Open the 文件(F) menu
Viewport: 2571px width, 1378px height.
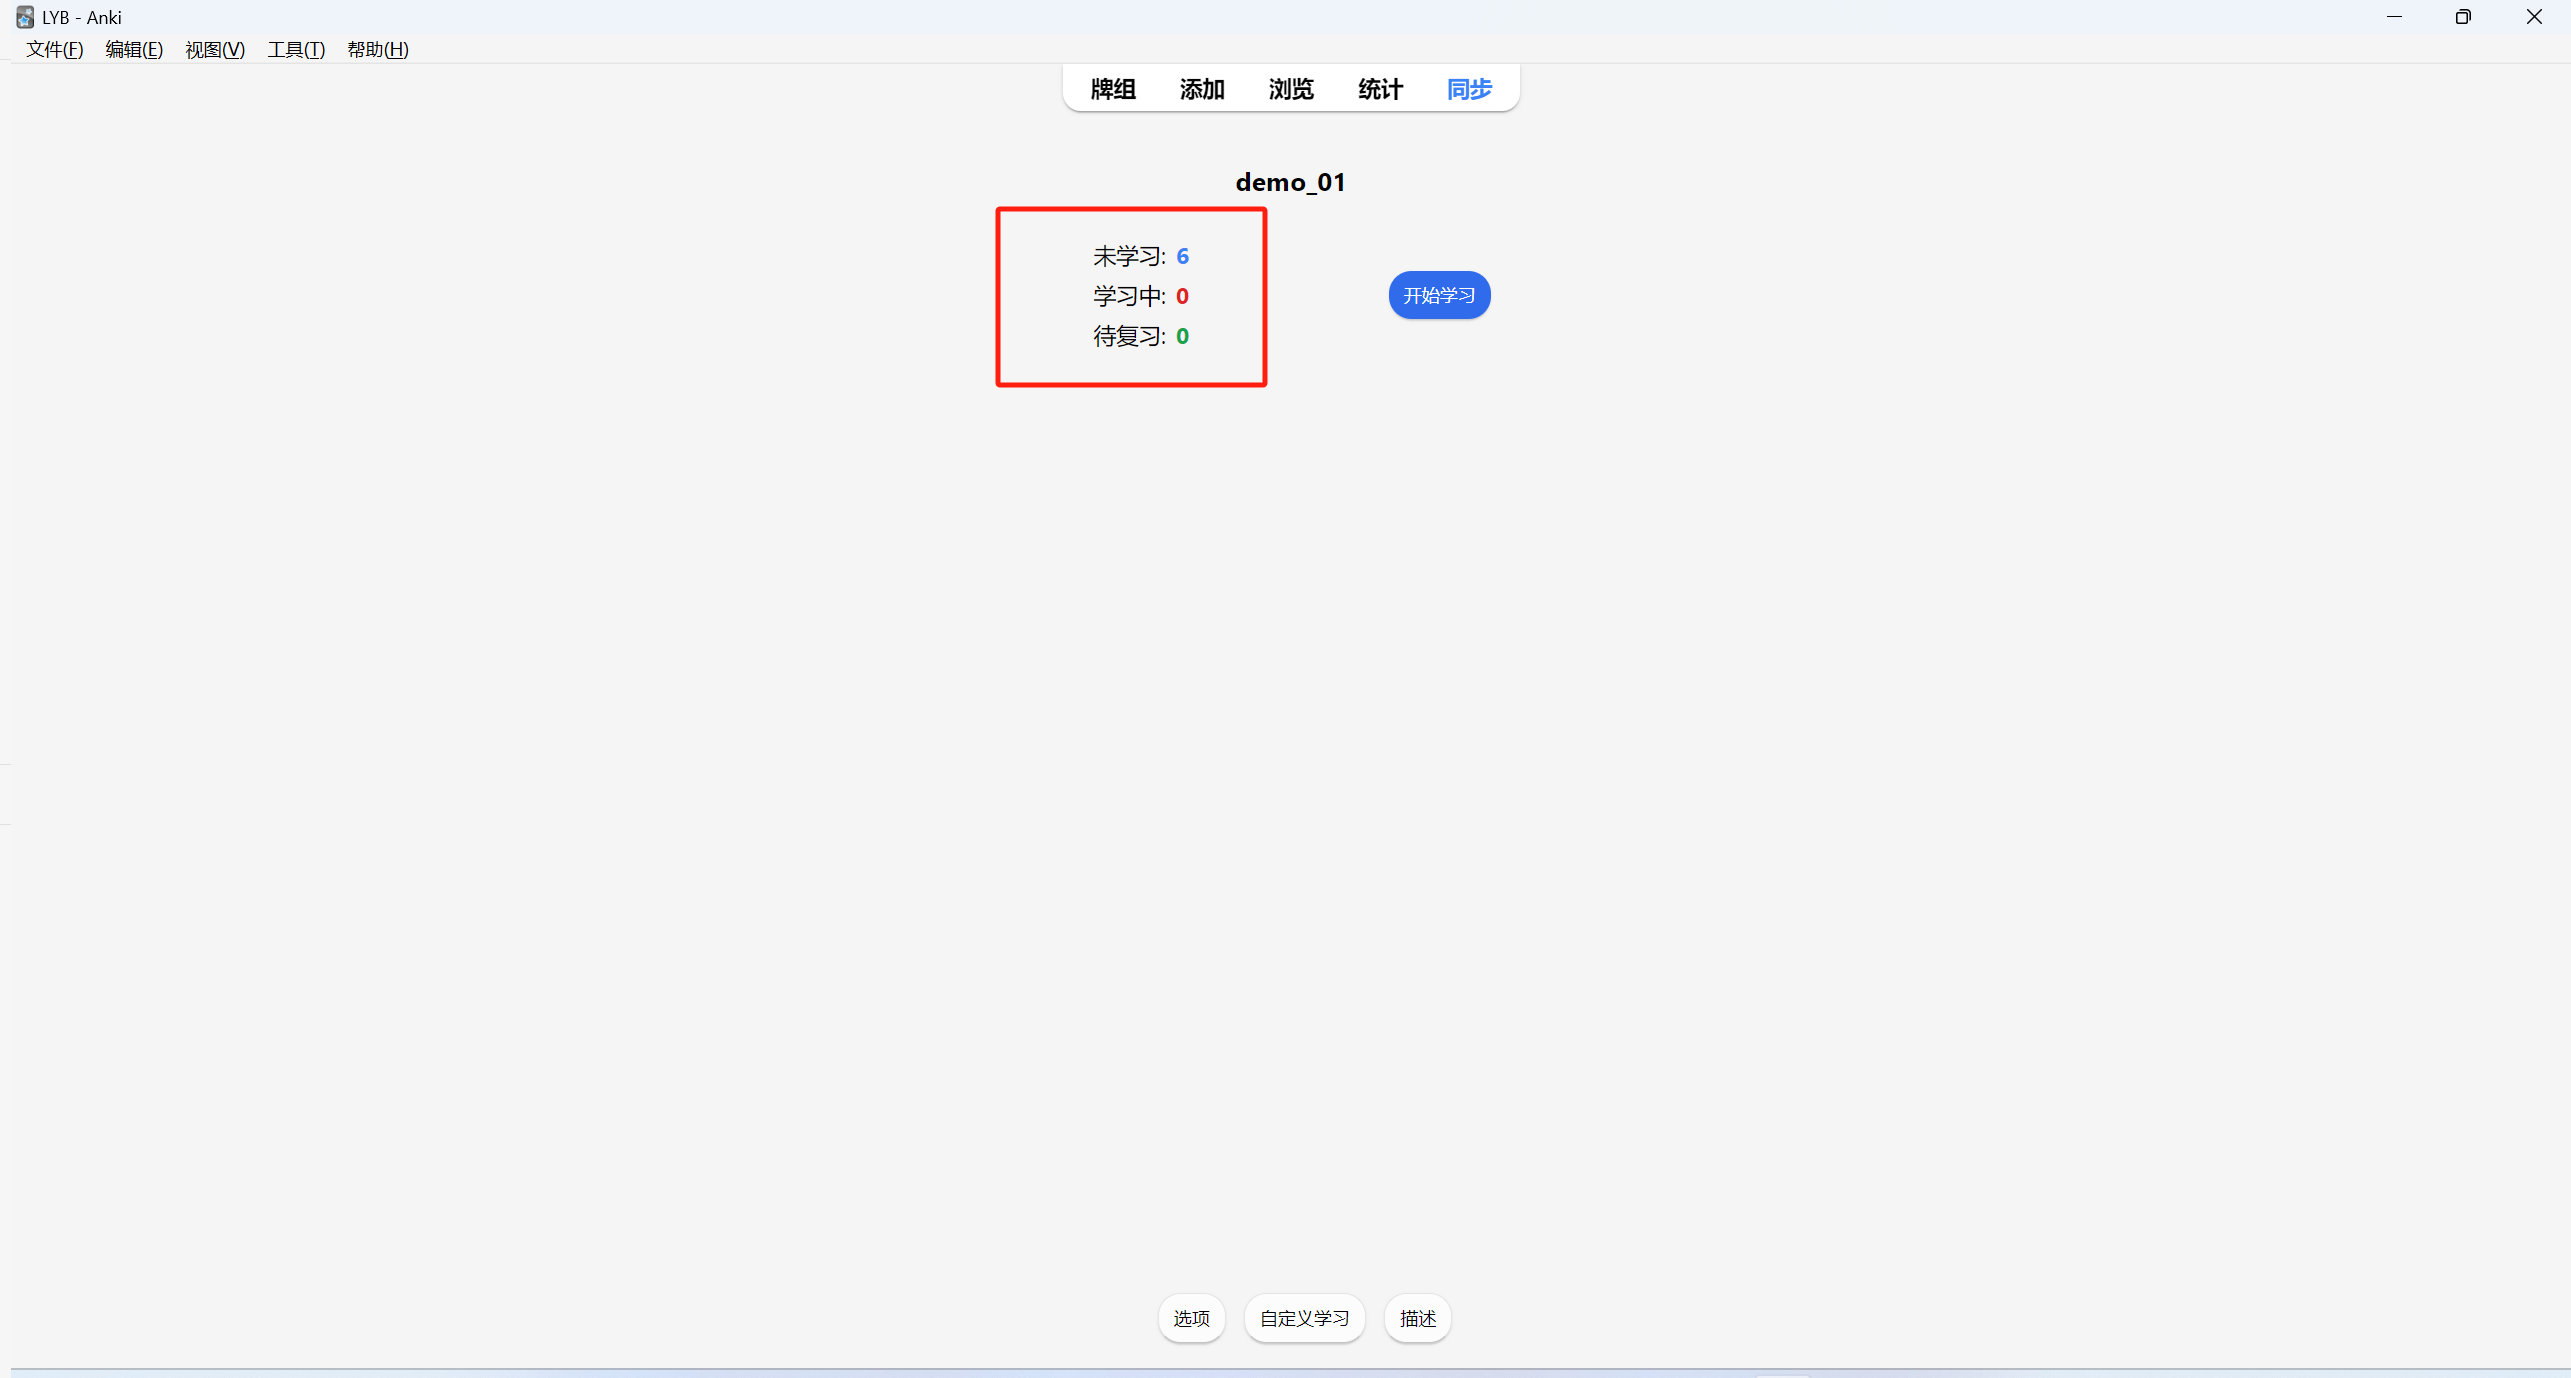pos(54,50)
